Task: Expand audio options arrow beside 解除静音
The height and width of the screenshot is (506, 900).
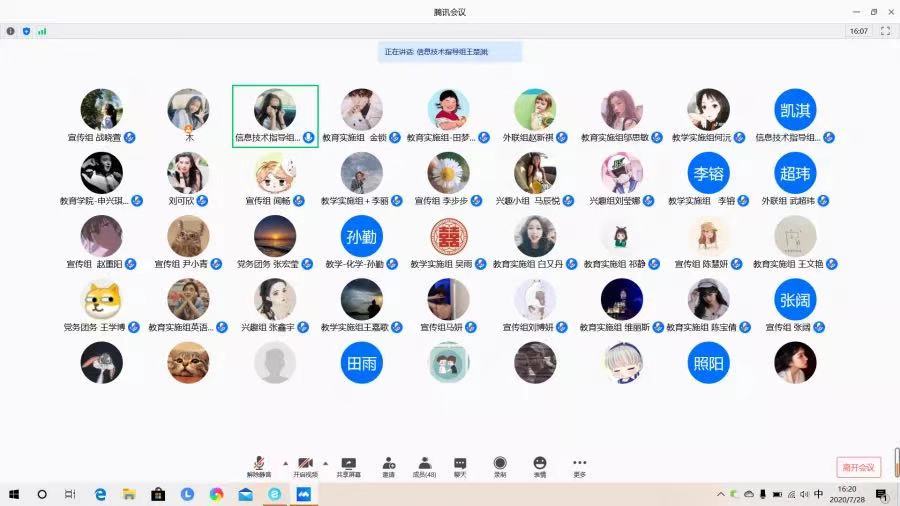Action: coord(284,463)
